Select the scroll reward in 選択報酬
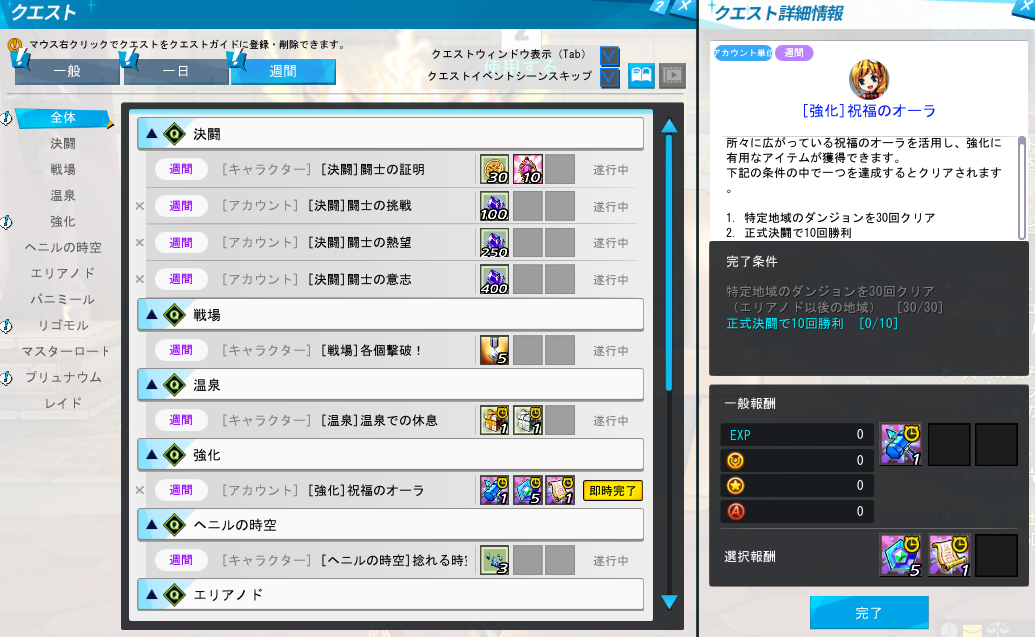 949,555
